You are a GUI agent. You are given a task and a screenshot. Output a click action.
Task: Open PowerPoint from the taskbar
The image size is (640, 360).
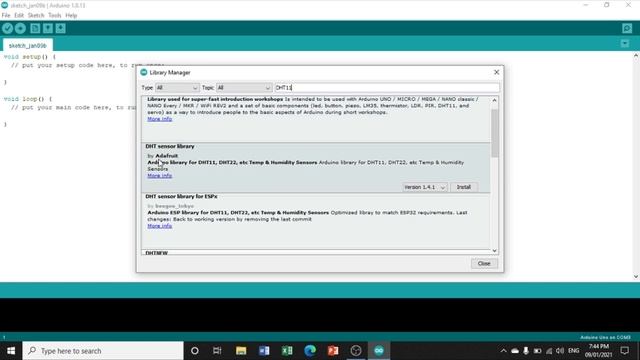(333, 351)
